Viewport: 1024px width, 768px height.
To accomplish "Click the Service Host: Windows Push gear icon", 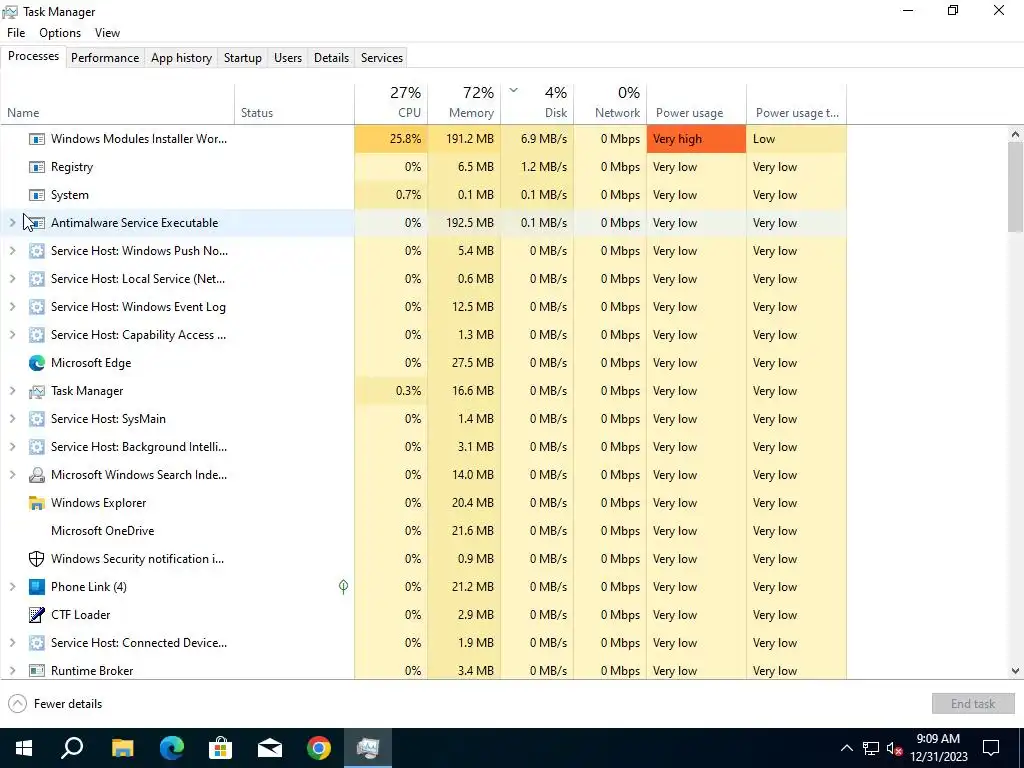I will (x=37, y=251).
